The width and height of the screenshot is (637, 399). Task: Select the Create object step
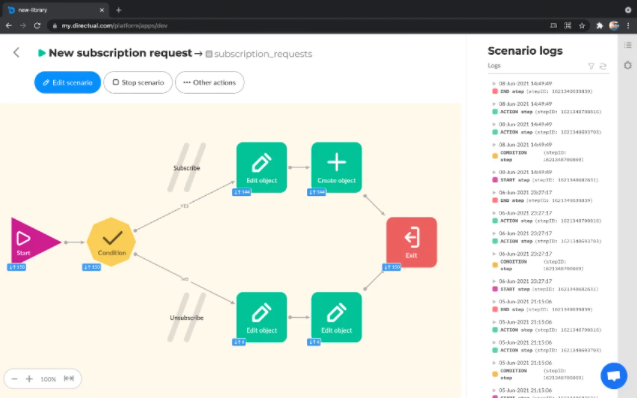coord(336,167)
